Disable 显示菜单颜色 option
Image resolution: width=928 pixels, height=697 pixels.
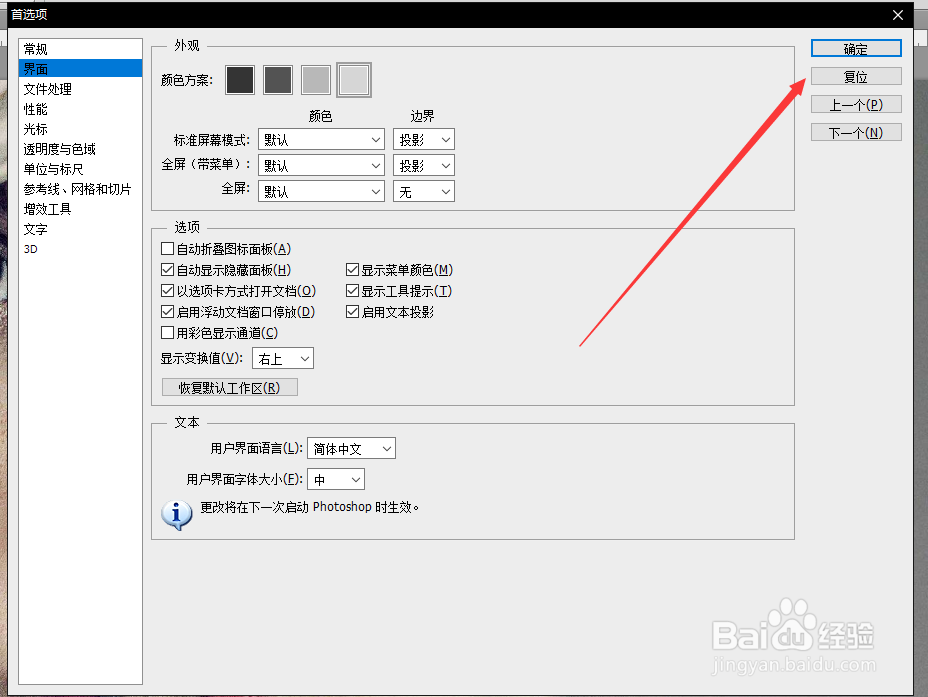click(x=353, y=269)
